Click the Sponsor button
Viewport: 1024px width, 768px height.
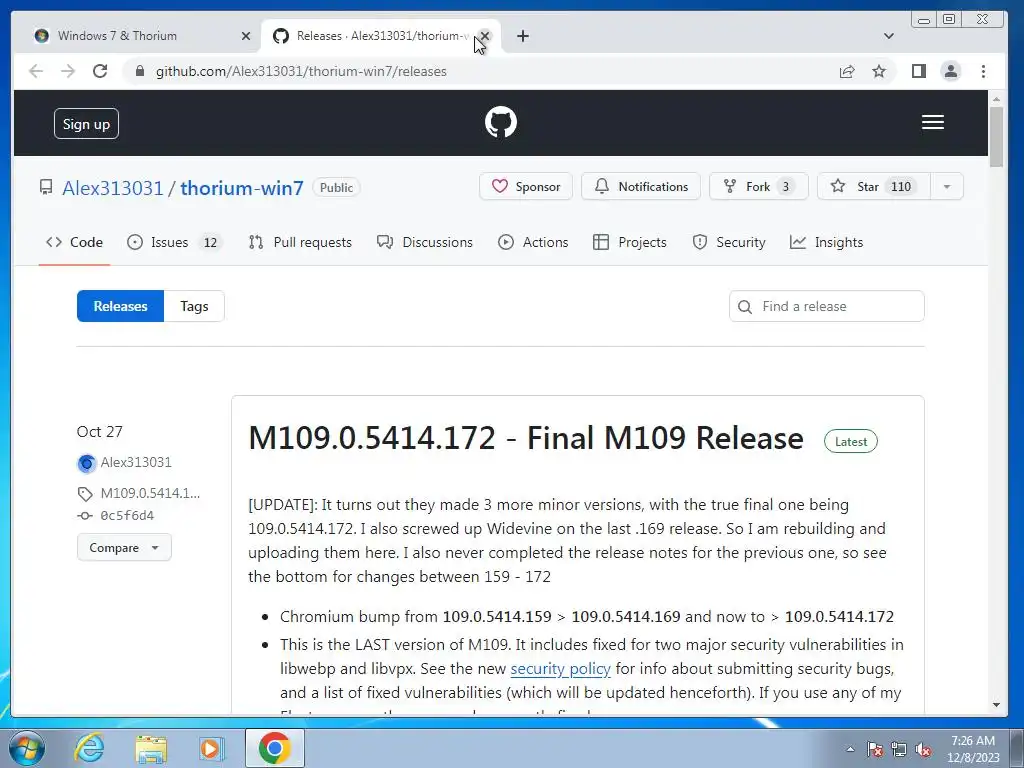click(526, 187)
